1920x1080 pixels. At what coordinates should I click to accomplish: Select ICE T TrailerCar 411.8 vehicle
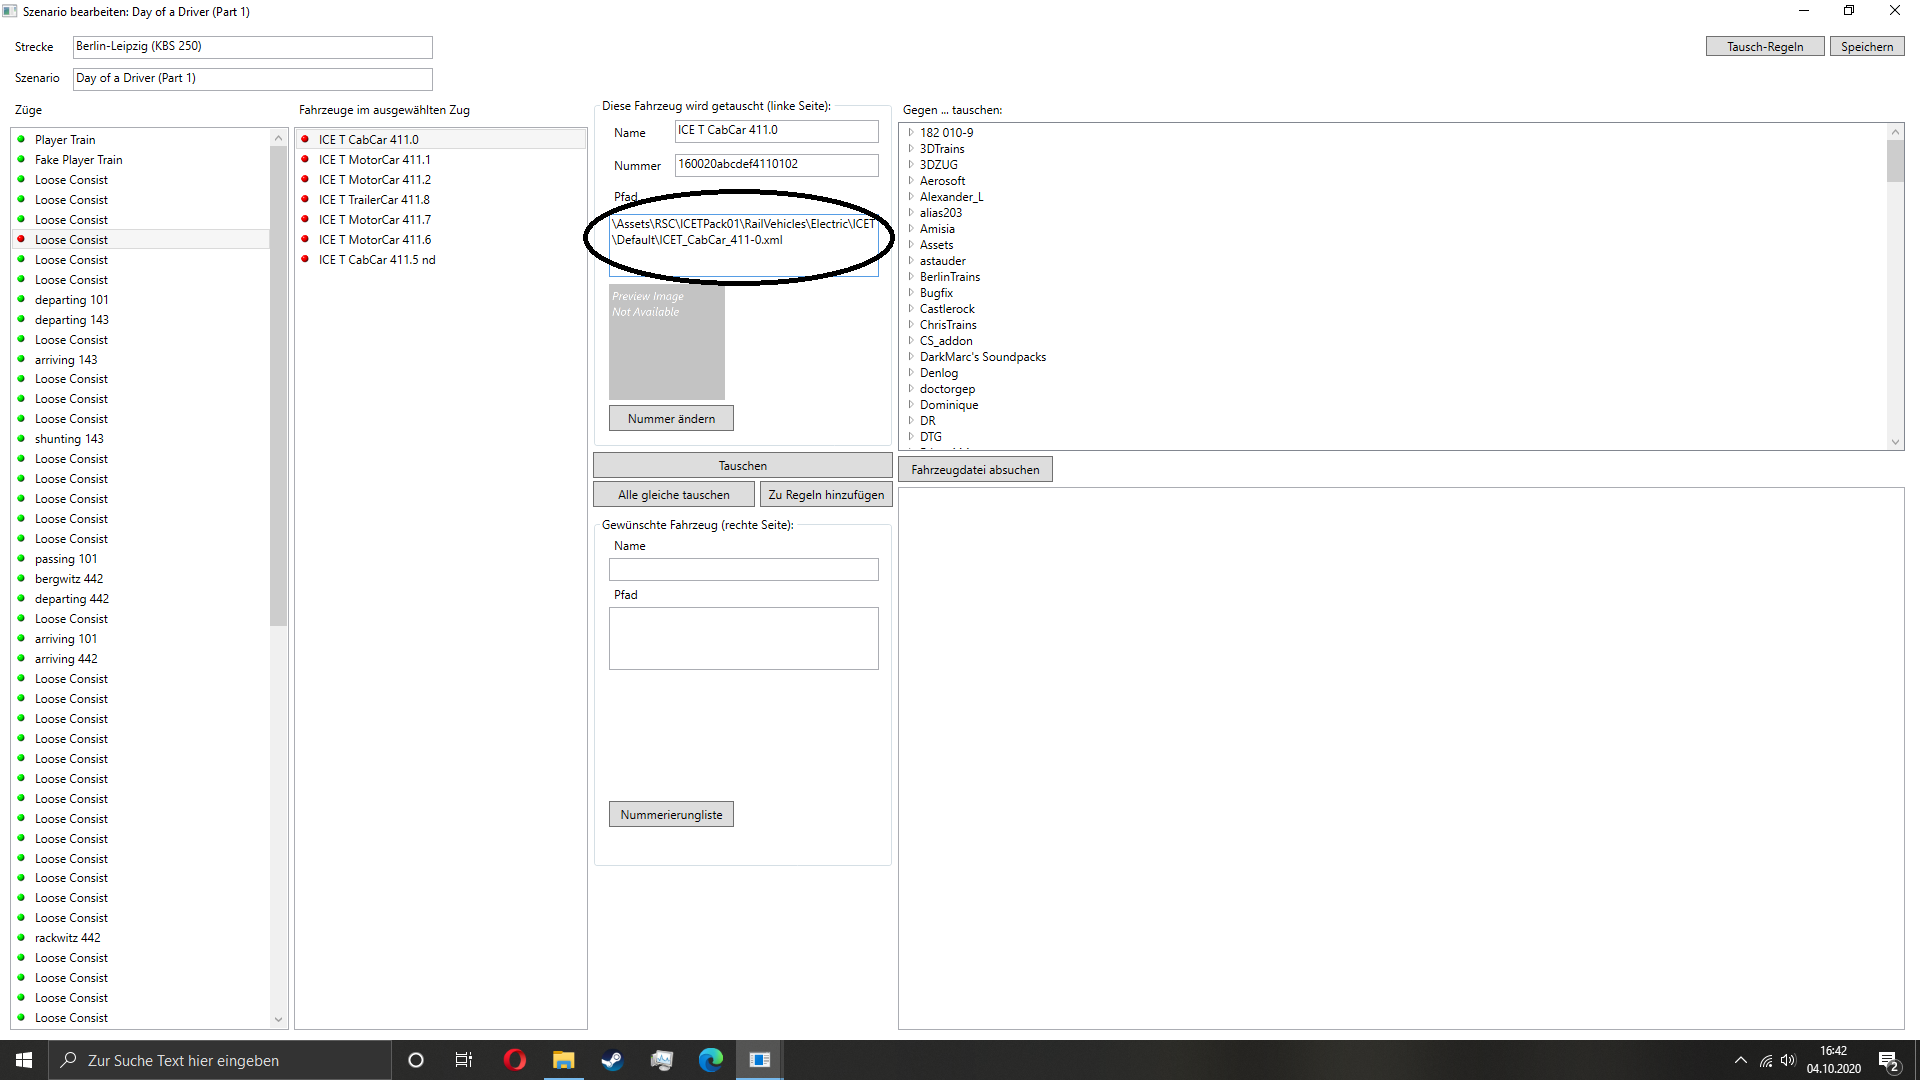click(374, 200)
